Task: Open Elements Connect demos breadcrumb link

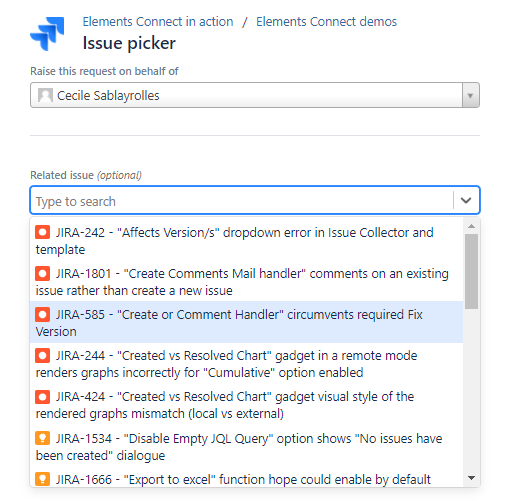Action: click(326, 22)
